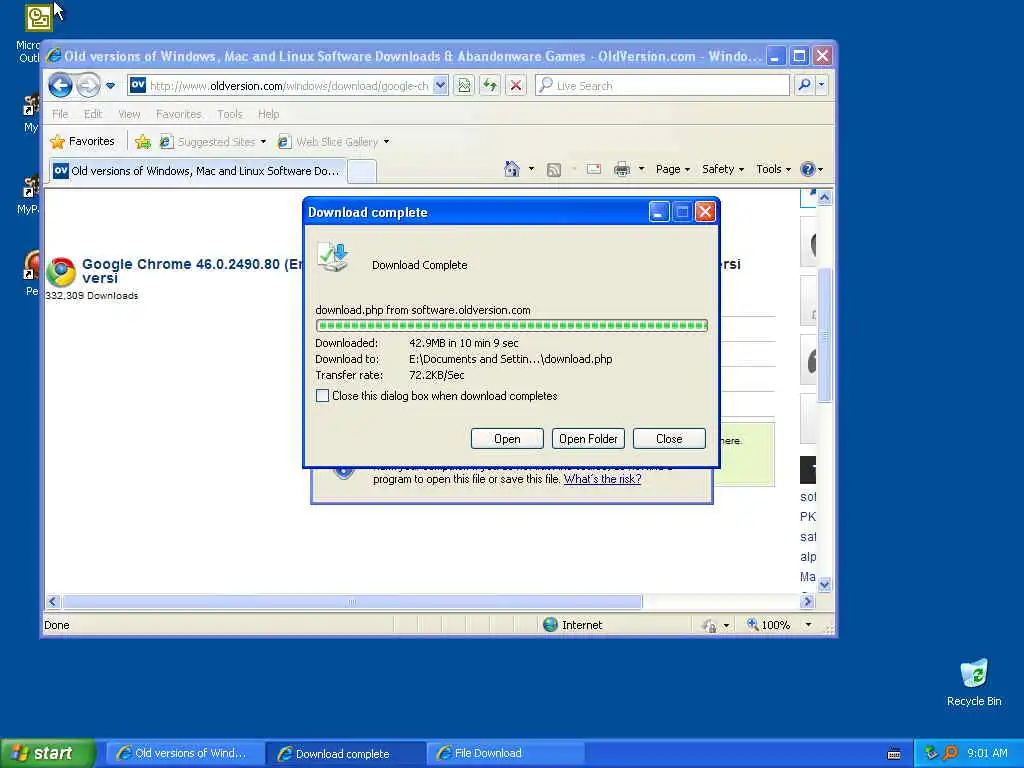Click the horizontal scrollbar thumb

pyautogui.click(x=352, y=601)
